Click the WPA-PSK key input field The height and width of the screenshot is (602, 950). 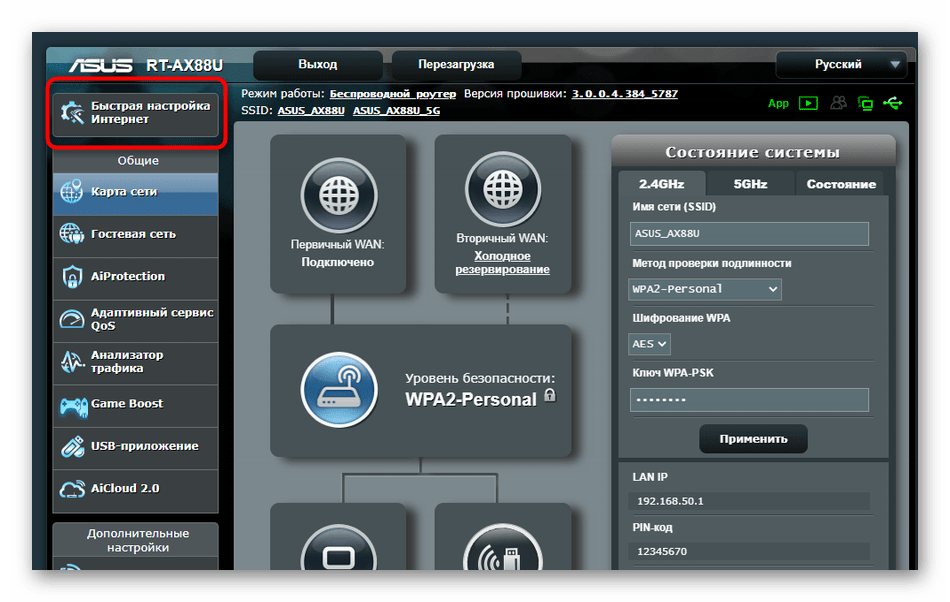(749, 400)
